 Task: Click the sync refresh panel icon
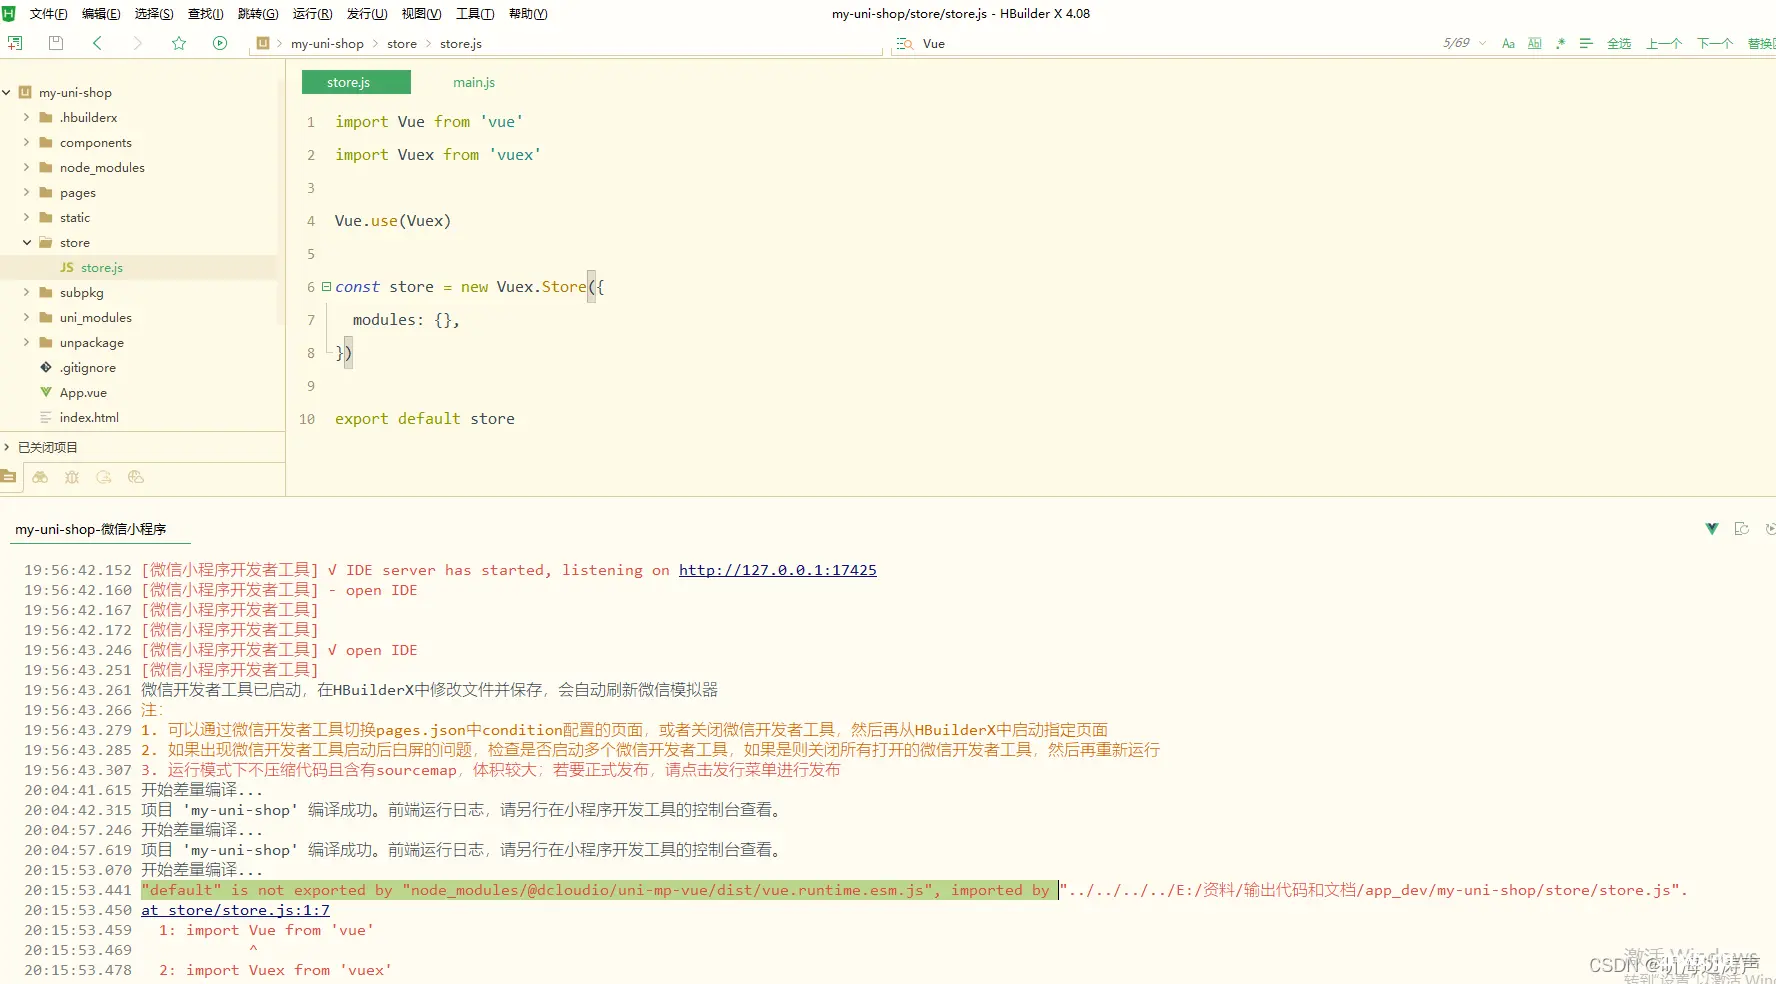(104, 477)
